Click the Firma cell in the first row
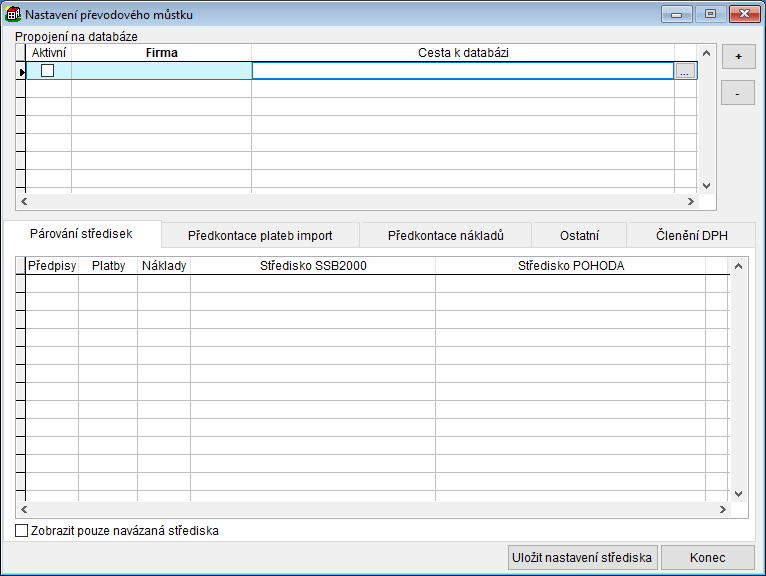 pyautogui.click(x=161, y=71)
